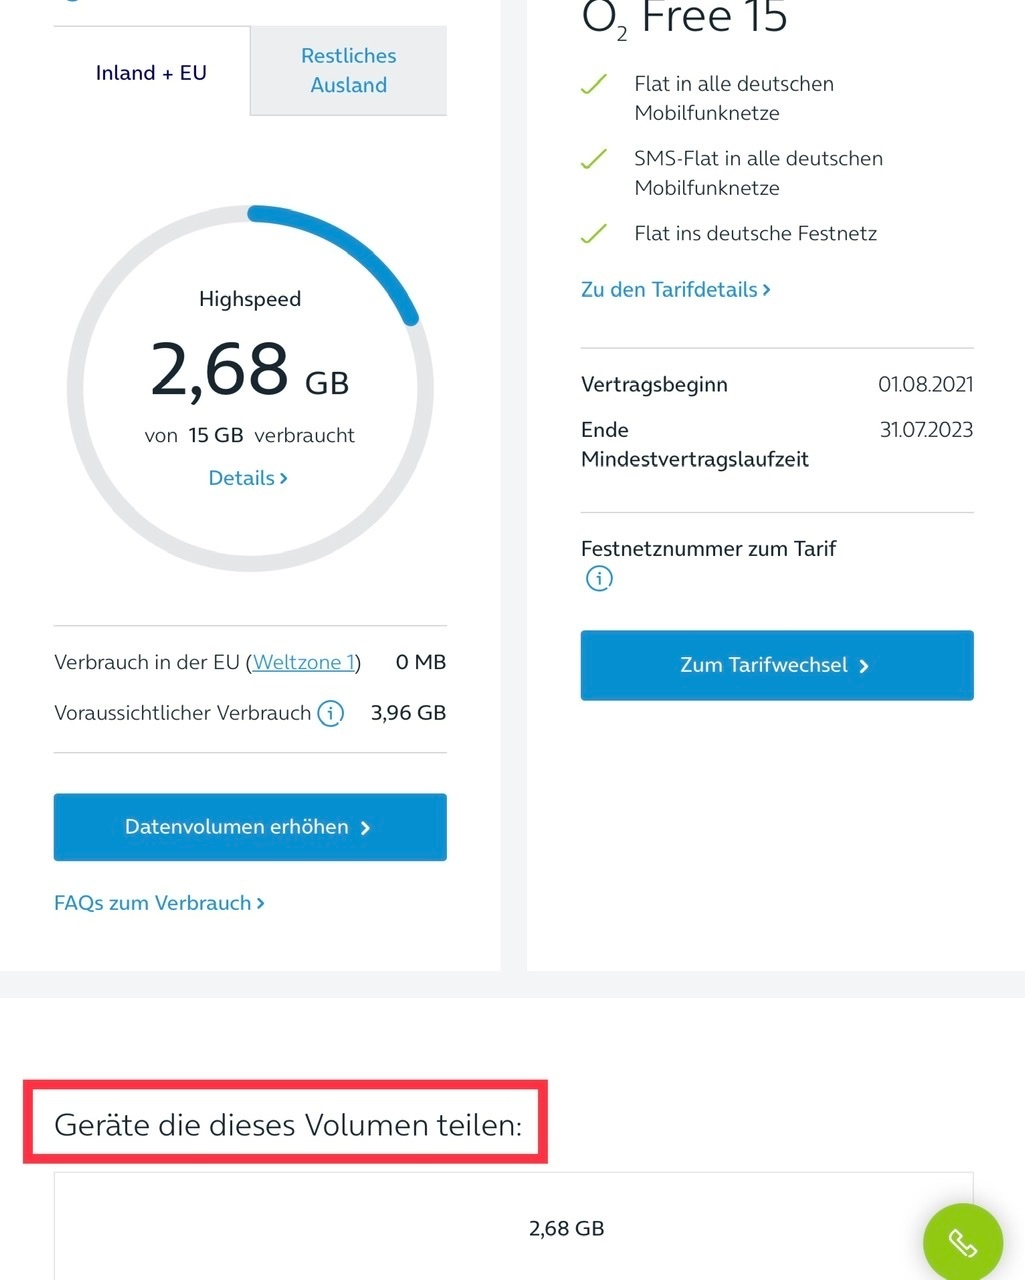Click the Datenvolumen erhöhen button
1025x1280 pixels.
(250, 827)
